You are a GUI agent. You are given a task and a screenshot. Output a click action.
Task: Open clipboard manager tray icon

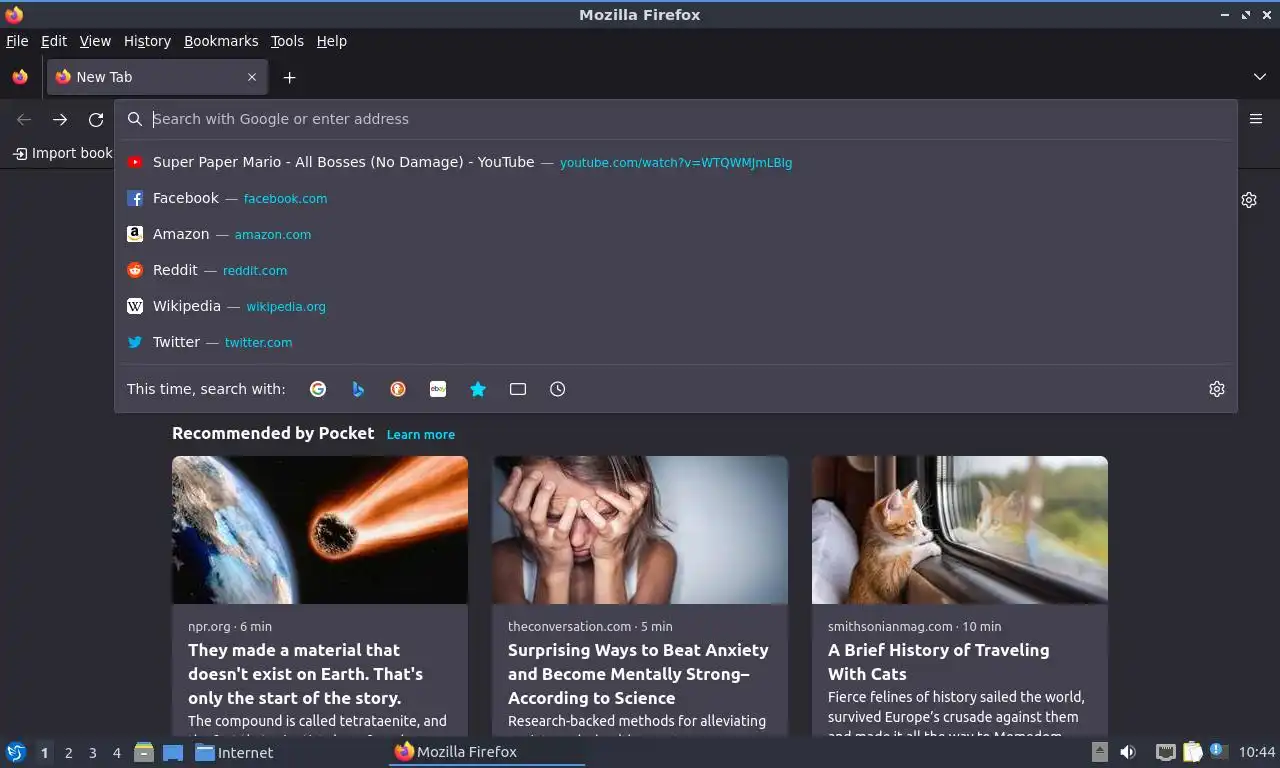pyautogui.click(x=1192, y=752)
